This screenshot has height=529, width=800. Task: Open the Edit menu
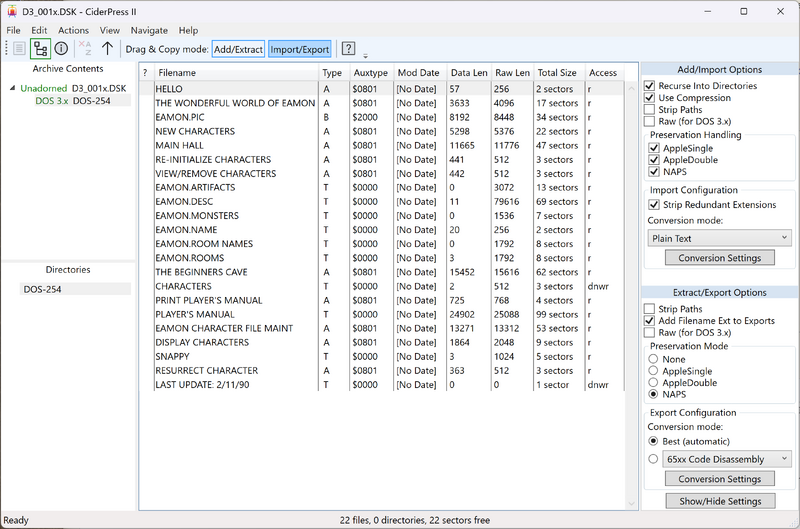(39, 30)
